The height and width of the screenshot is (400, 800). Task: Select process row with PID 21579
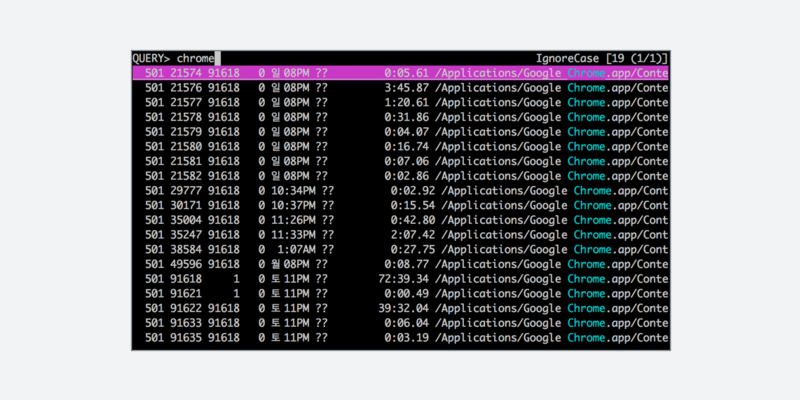tap(401, 132)
